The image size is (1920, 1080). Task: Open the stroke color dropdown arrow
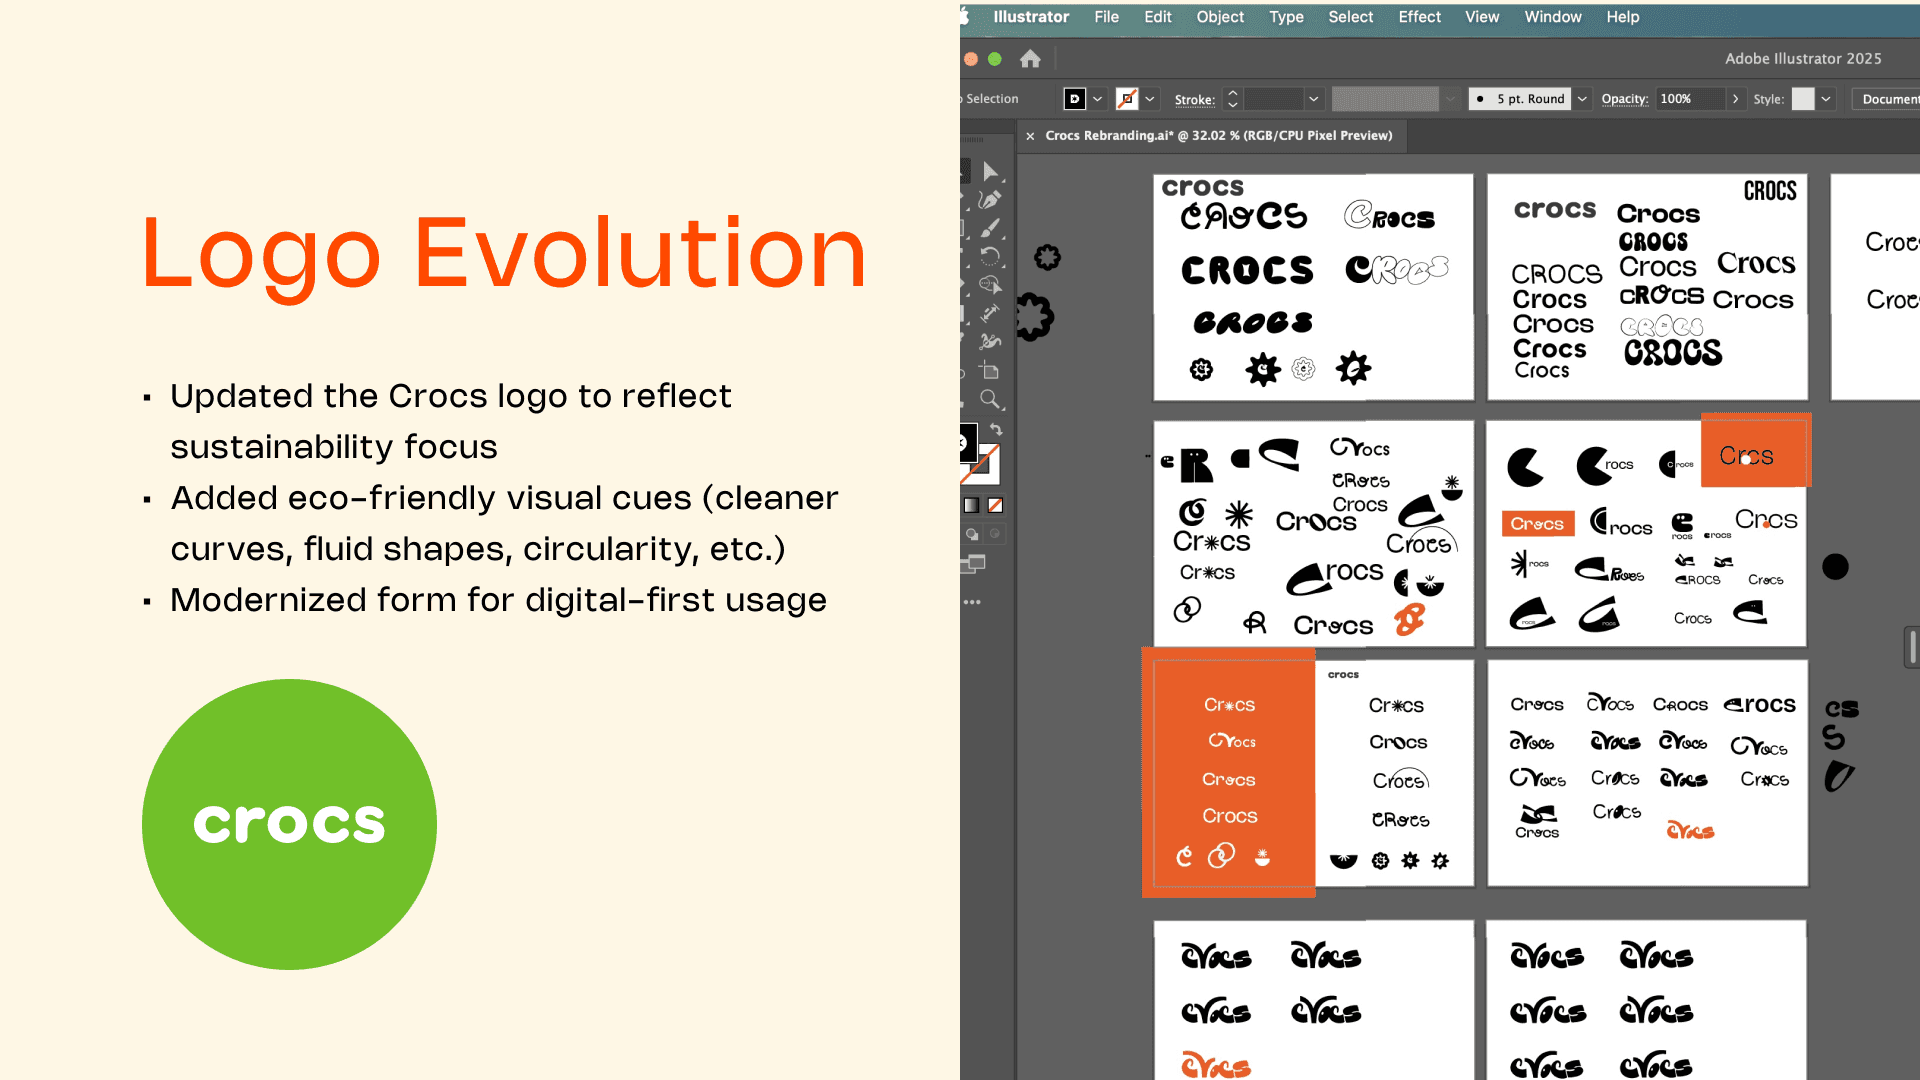1150,99
